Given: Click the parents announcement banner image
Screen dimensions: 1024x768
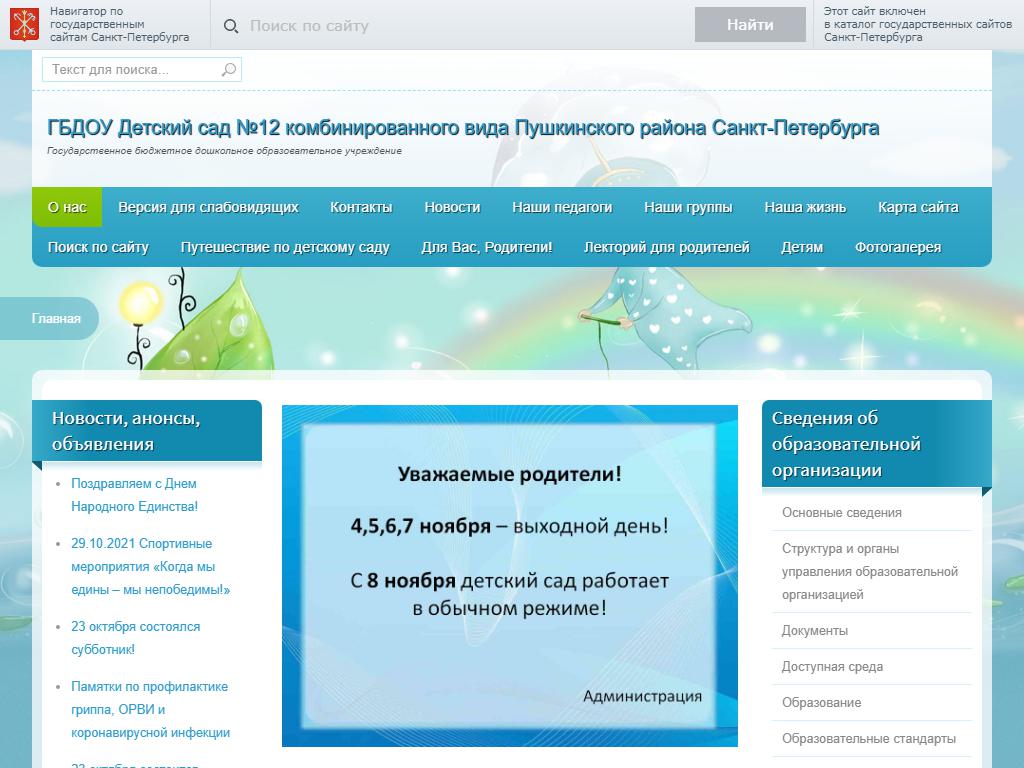Looking at the screenshot, I should pyautogui.click(x=509, y=575).
